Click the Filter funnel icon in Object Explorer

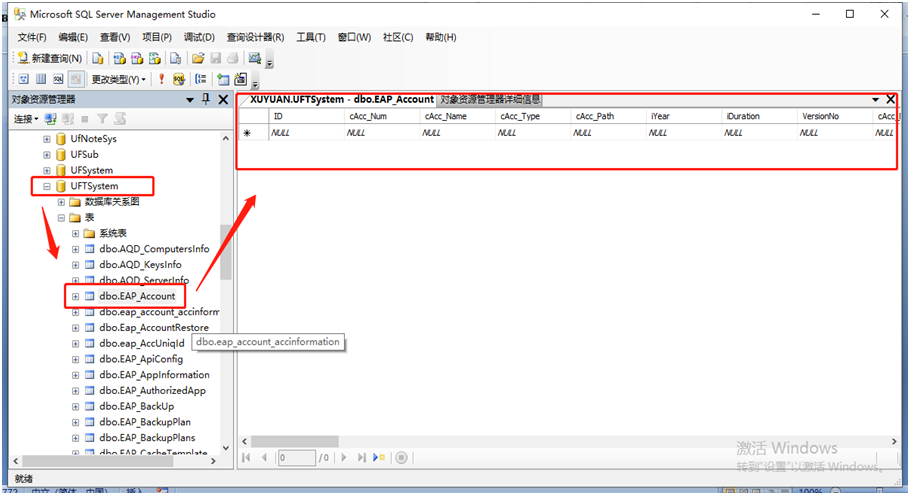point(102,119)
